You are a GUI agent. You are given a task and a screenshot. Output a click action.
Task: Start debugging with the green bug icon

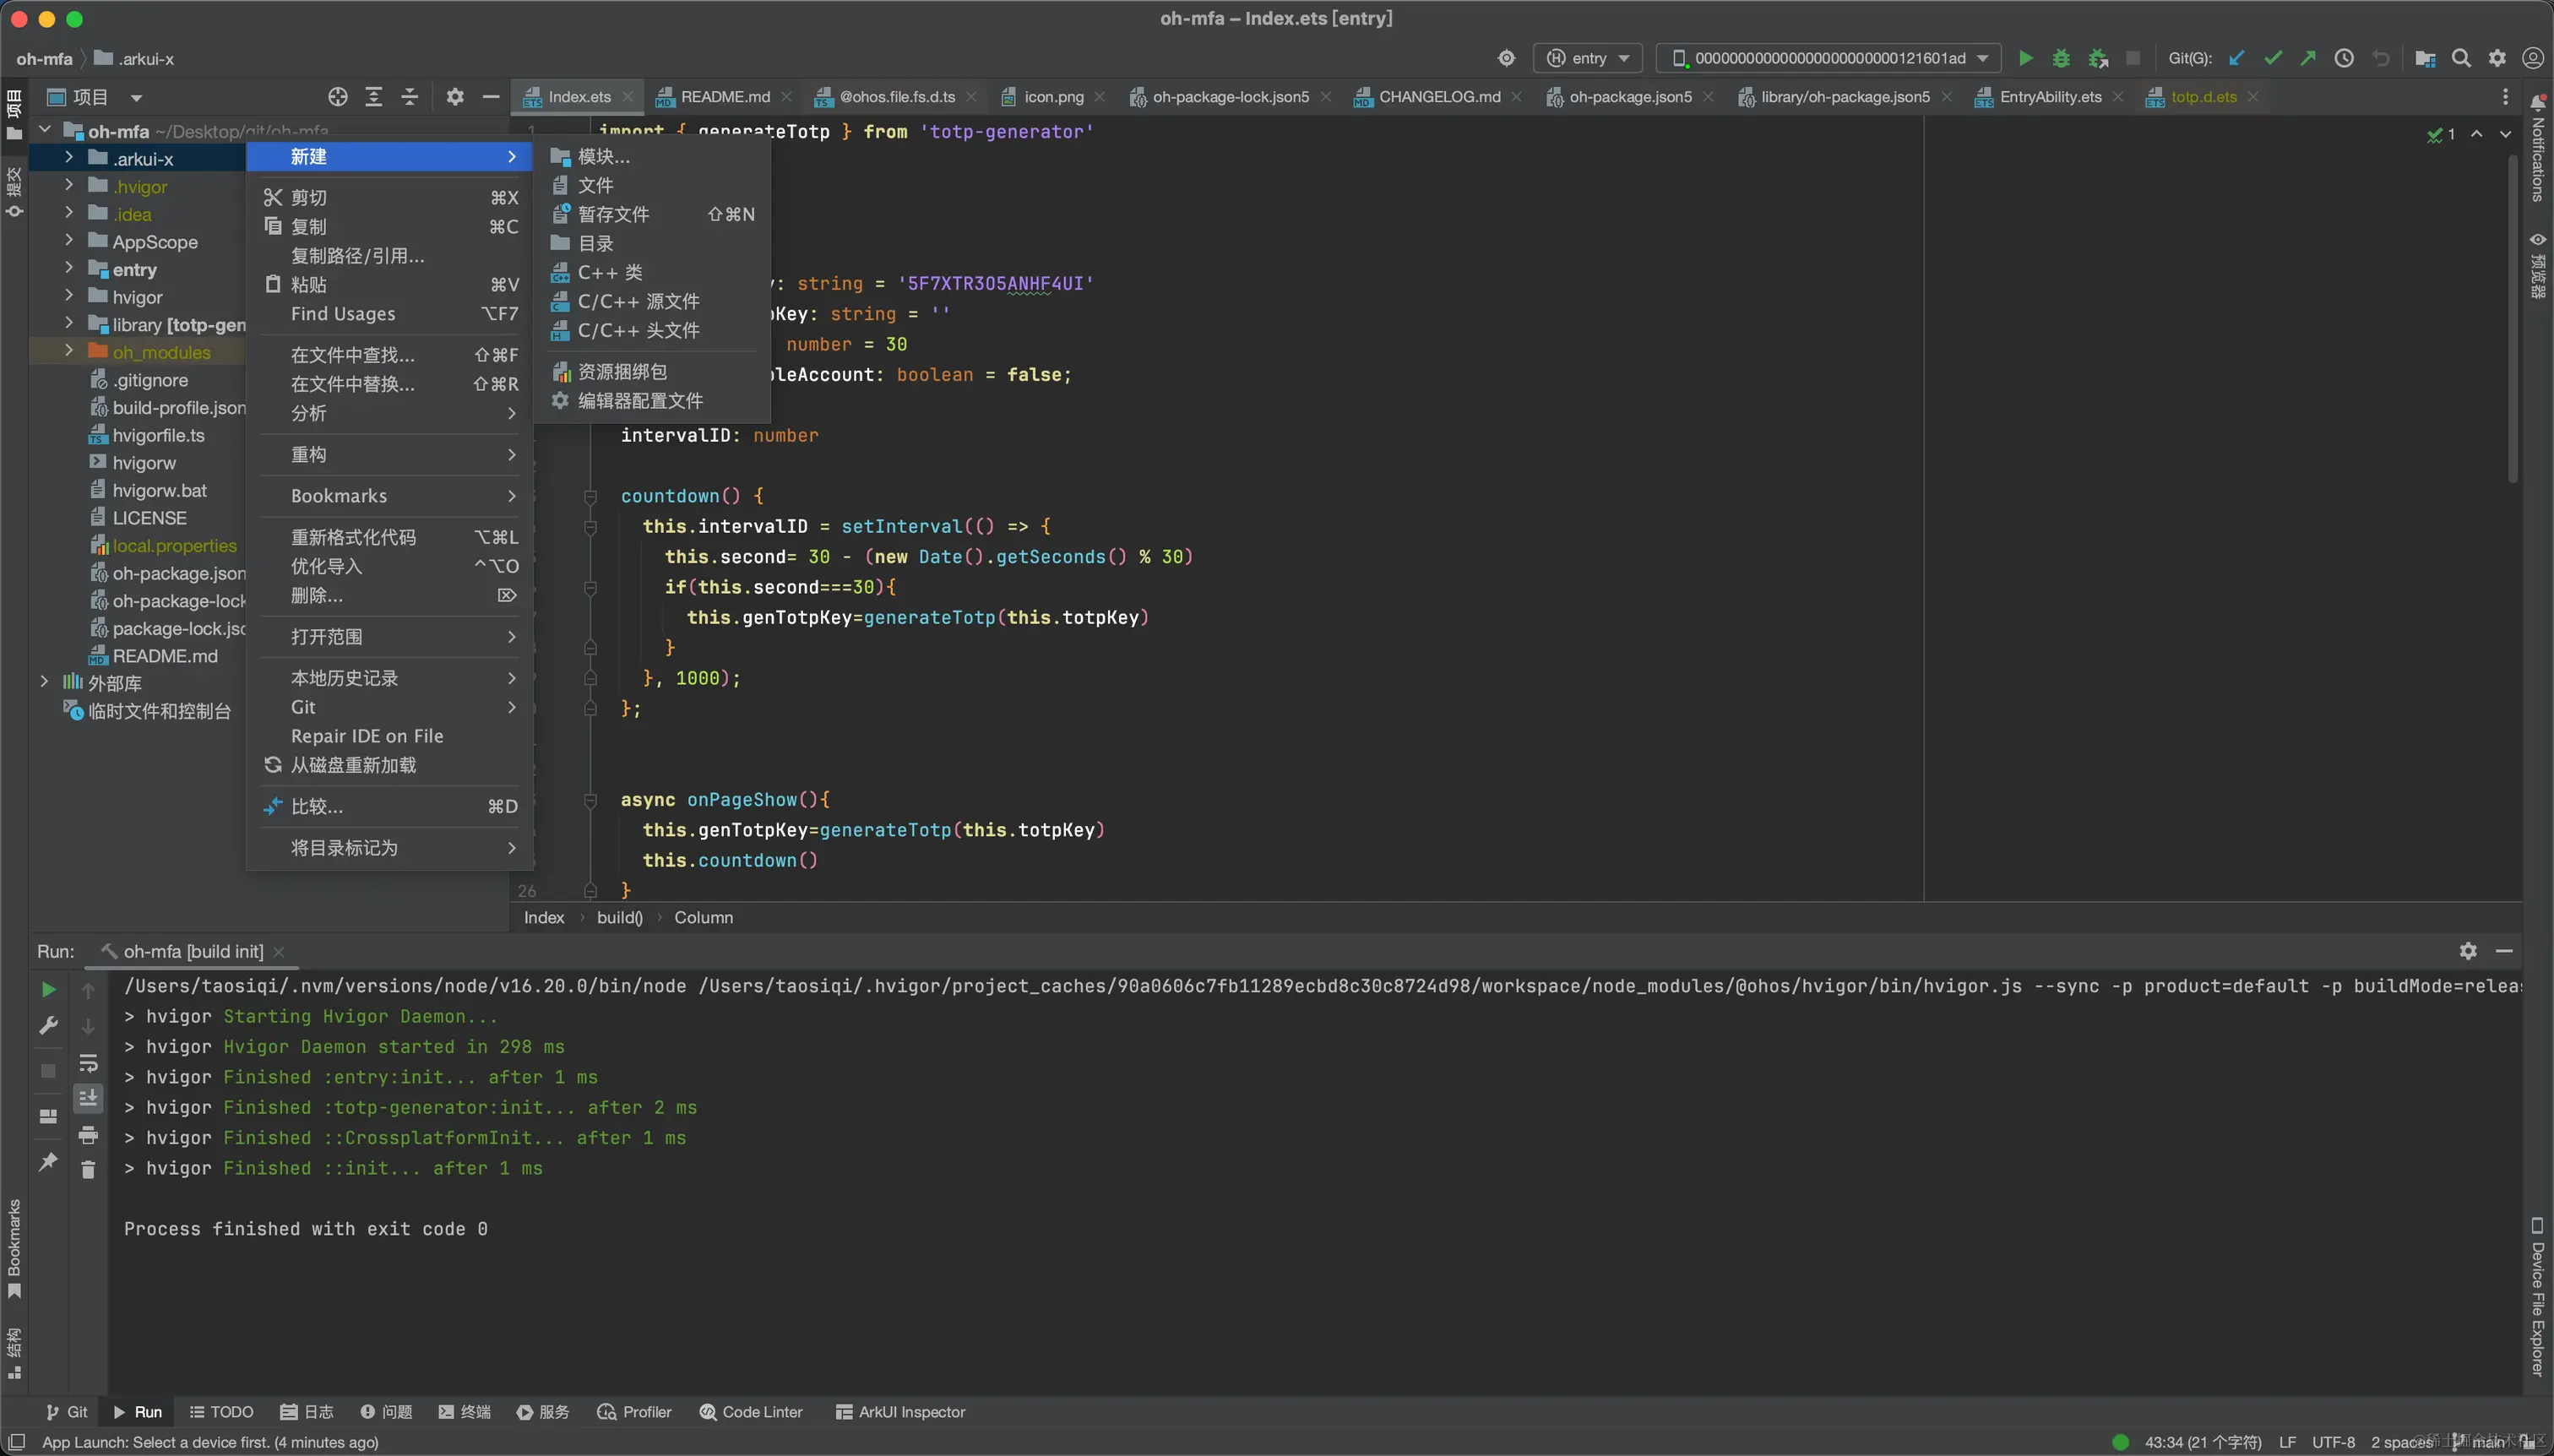click(2061, 58)
